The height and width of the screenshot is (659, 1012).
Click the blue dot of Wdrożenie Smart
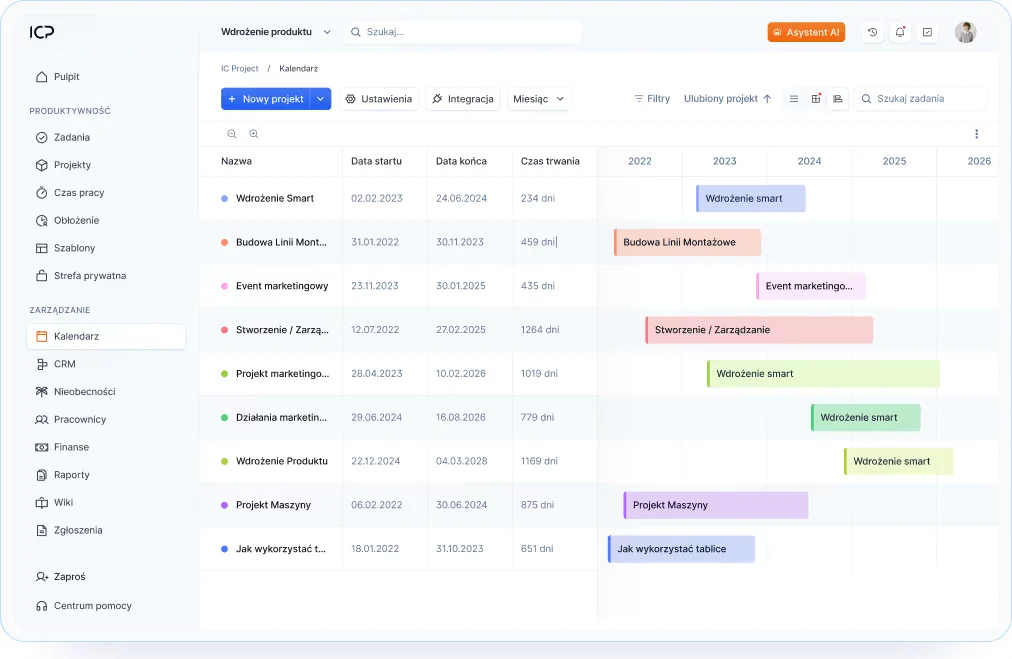225,198
